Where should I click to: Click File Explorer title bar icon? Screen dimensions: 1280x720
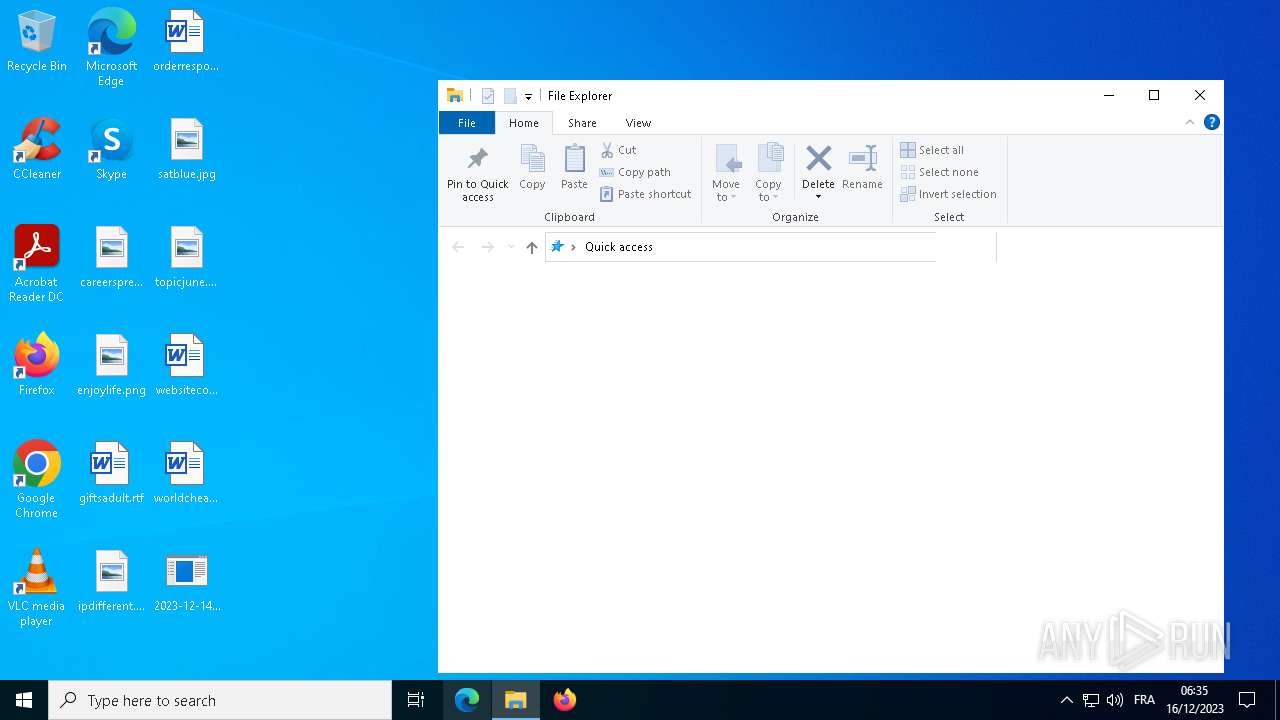tap(455, 96)
